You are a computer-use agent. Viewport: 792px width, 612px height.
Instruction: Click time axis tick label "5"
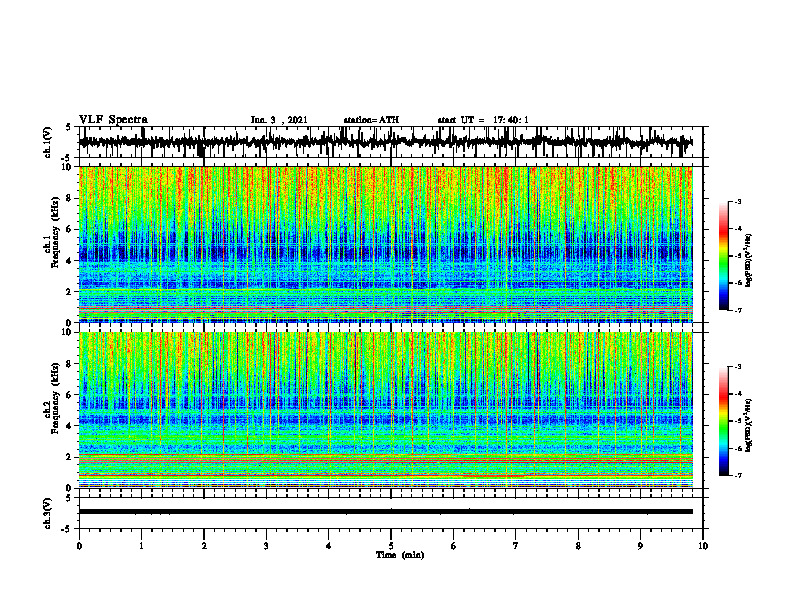391,546
